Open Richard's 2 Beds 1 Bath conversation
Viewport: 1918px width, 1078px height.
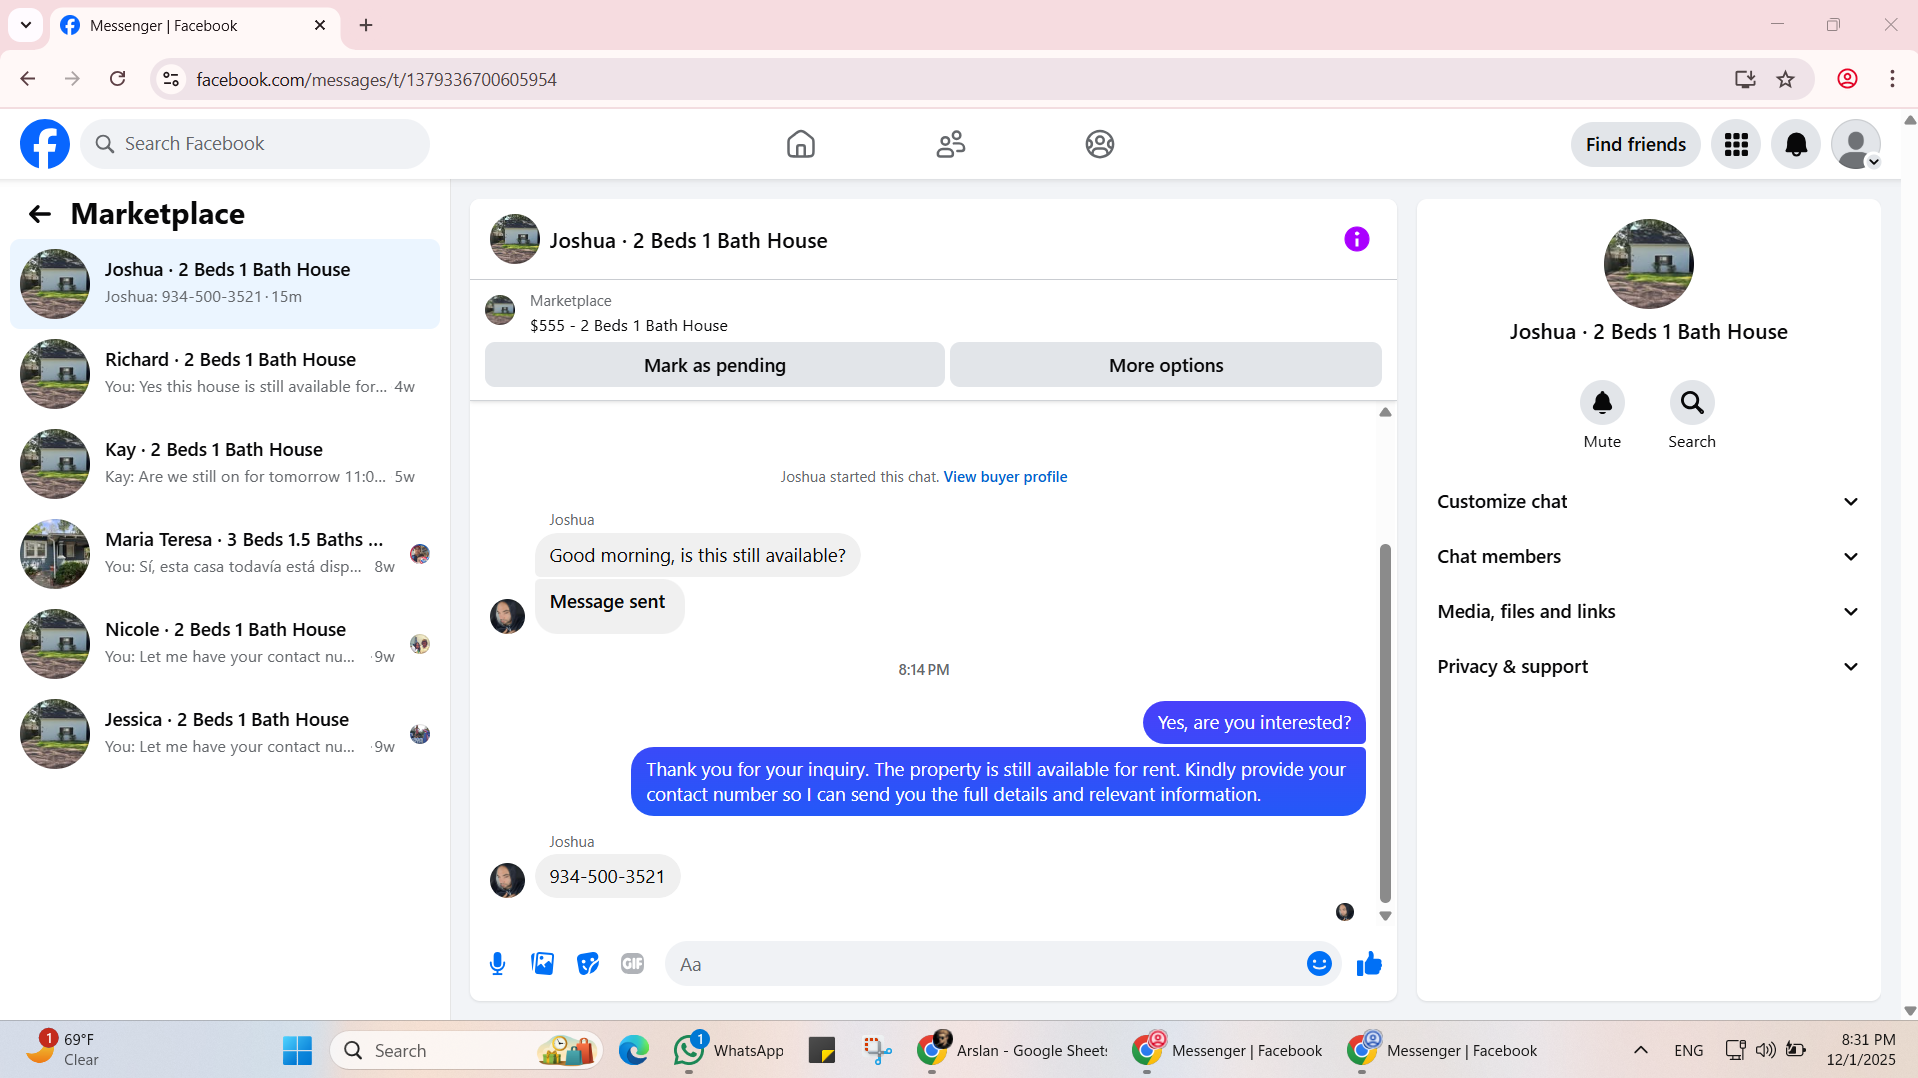click(225, 374)
